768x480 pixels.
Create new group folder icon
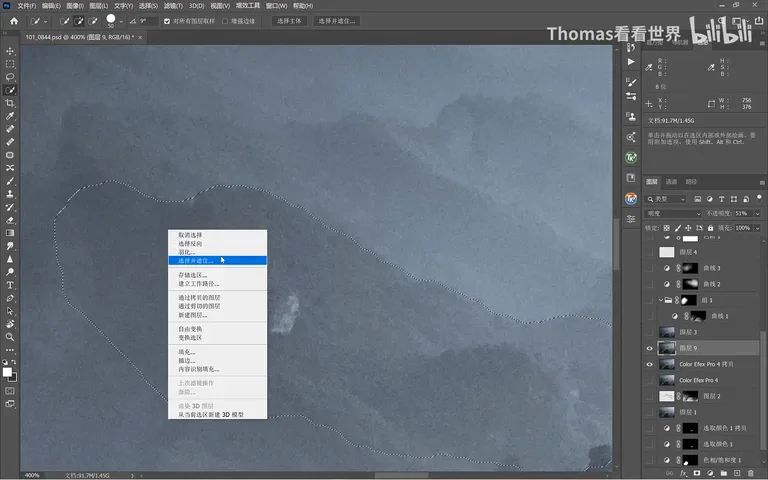click(723, 473)
